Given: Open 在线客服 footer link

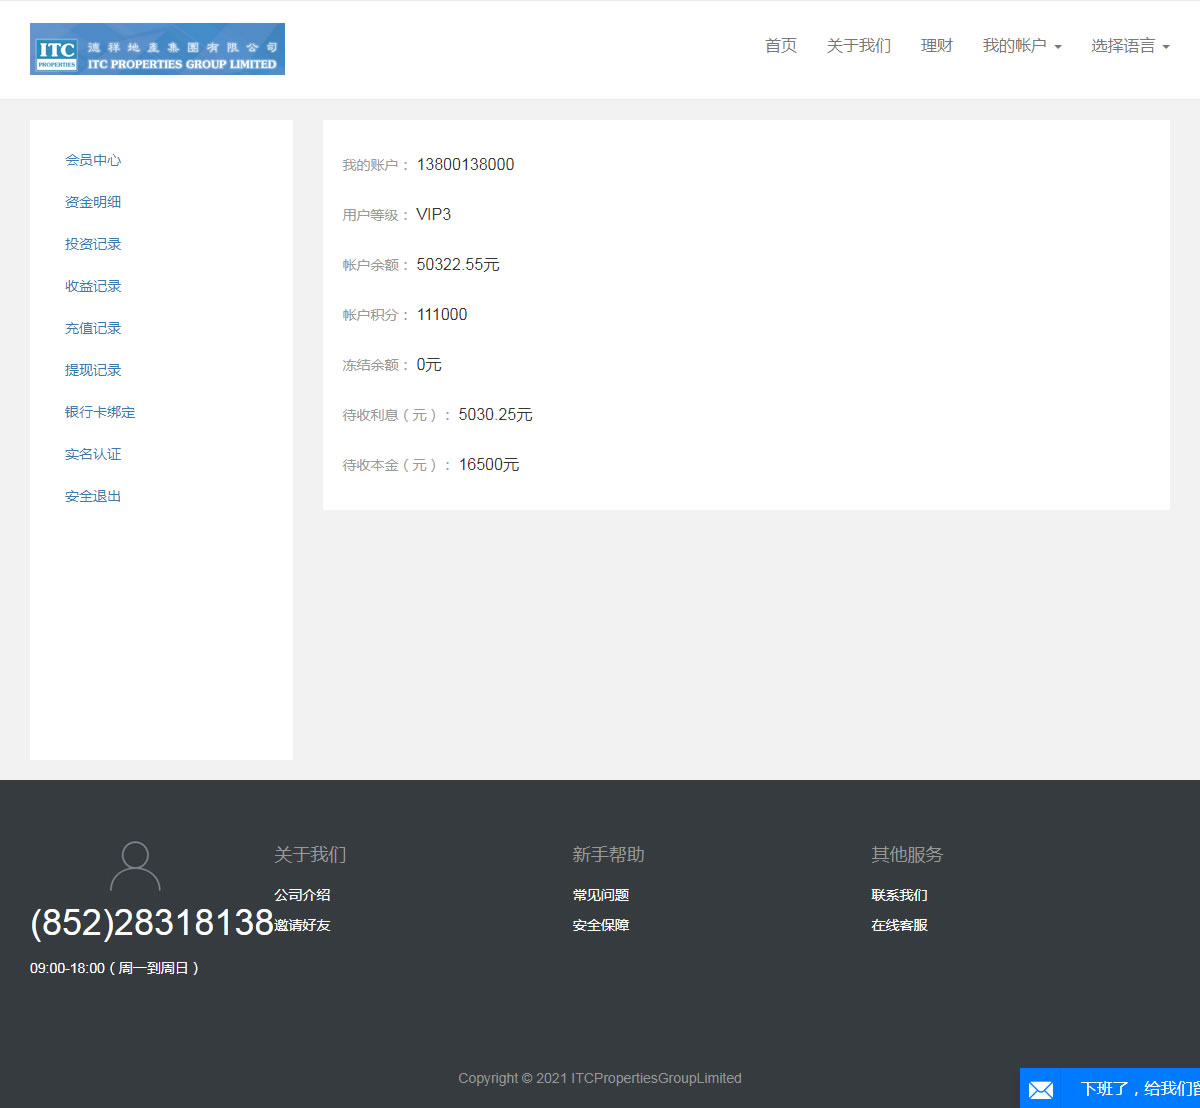Looking at the screenshot, I should tap(899, 925).
